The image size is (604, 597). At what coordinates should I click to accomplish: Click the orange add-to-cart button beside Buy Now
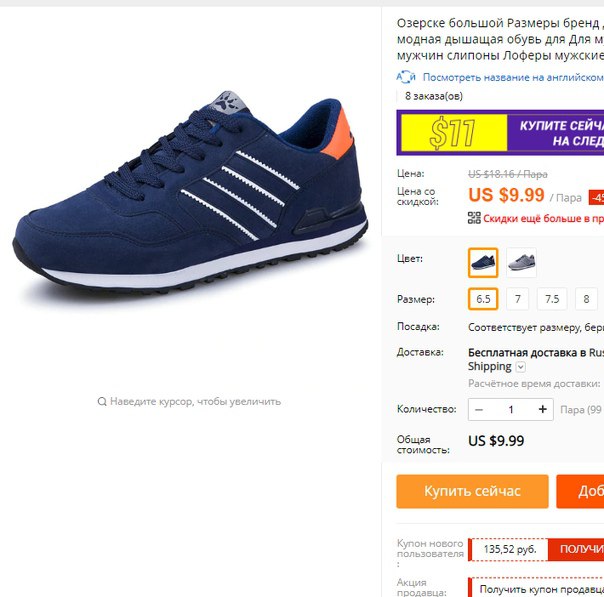(x=580, y=491)
